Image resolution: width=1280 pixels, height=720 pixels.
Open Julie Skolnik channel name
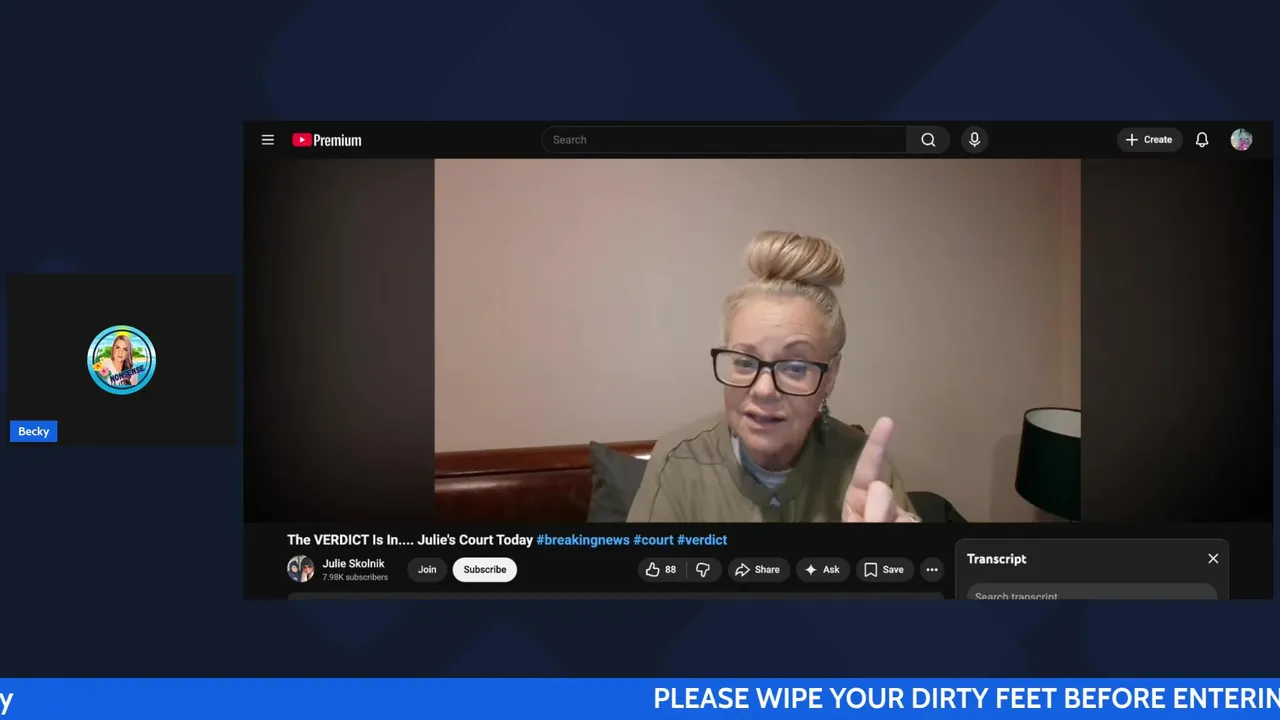[353, 563]
